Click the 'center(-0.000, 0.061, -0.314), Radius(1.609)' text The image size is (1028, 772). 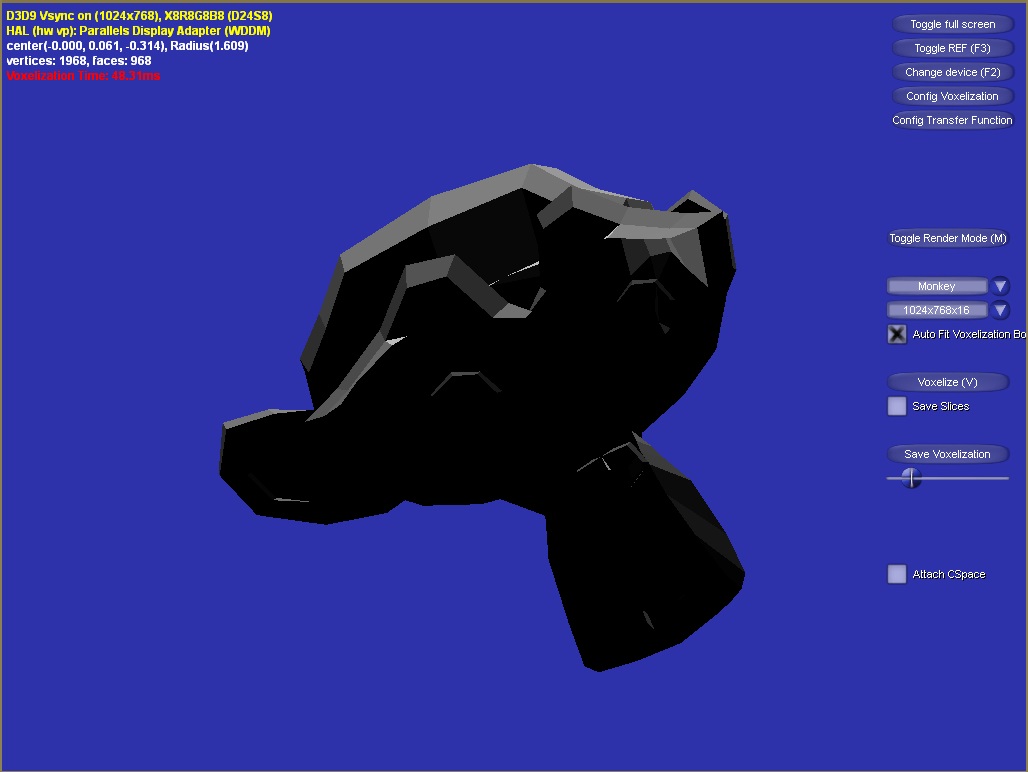tap(127, 46)
